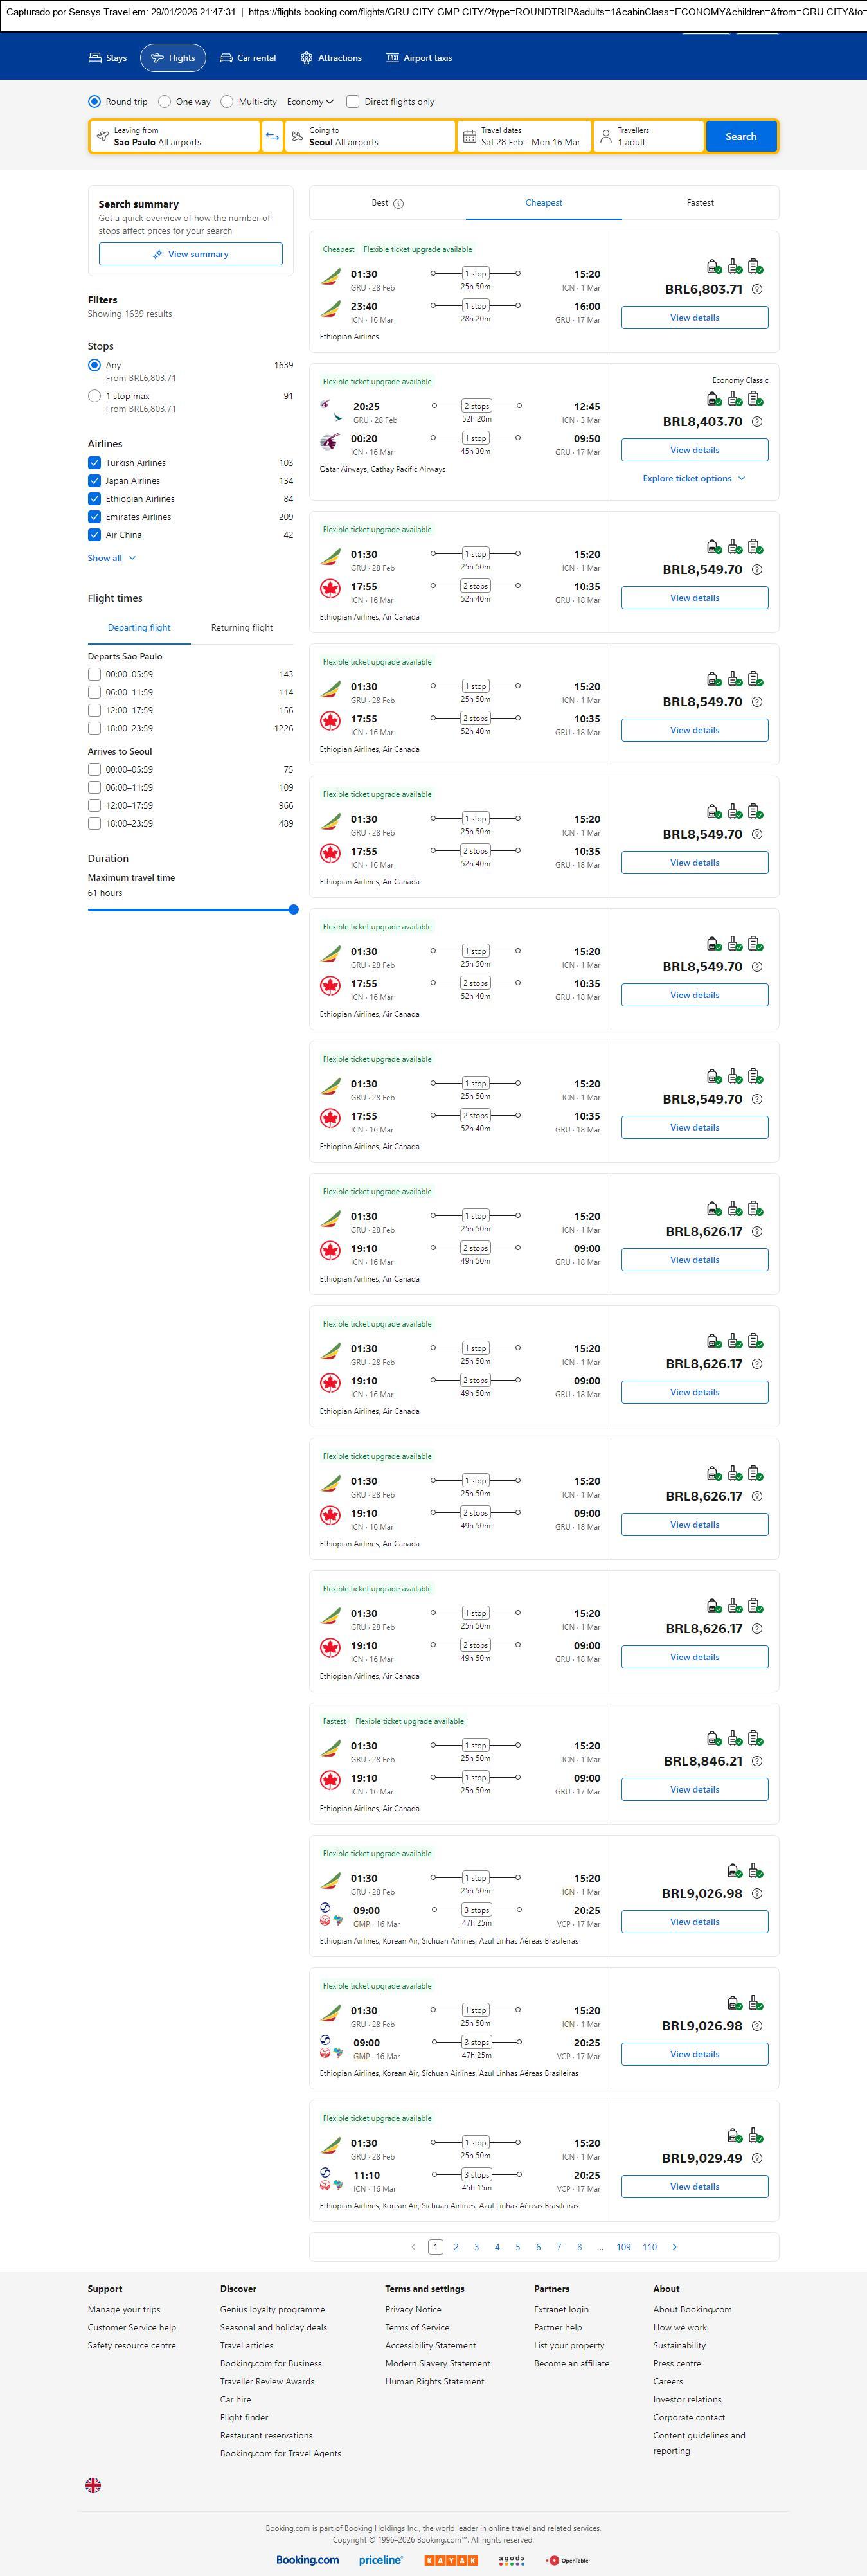Click the UK flag language icon in footer
This screenshot has height=2576, width=867.
pyautogui.click(x=93, y=2485)
